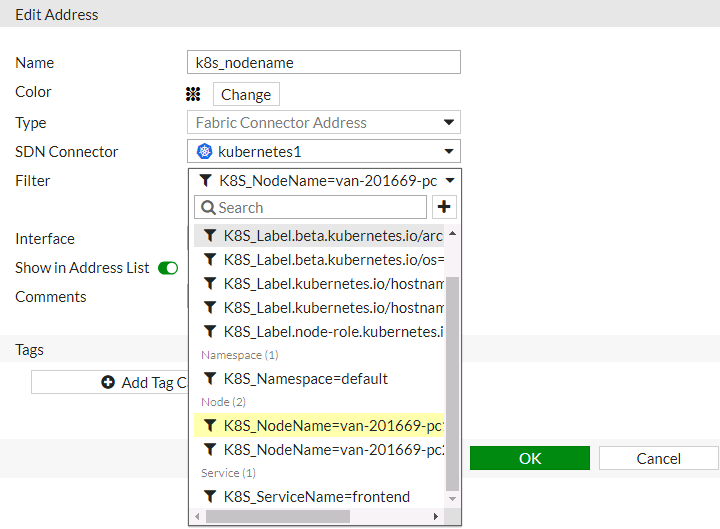This screenshot has height=529, width=720.
Task: Select K8S_Namespace=default filter option
Action: [x=305, y=379]
